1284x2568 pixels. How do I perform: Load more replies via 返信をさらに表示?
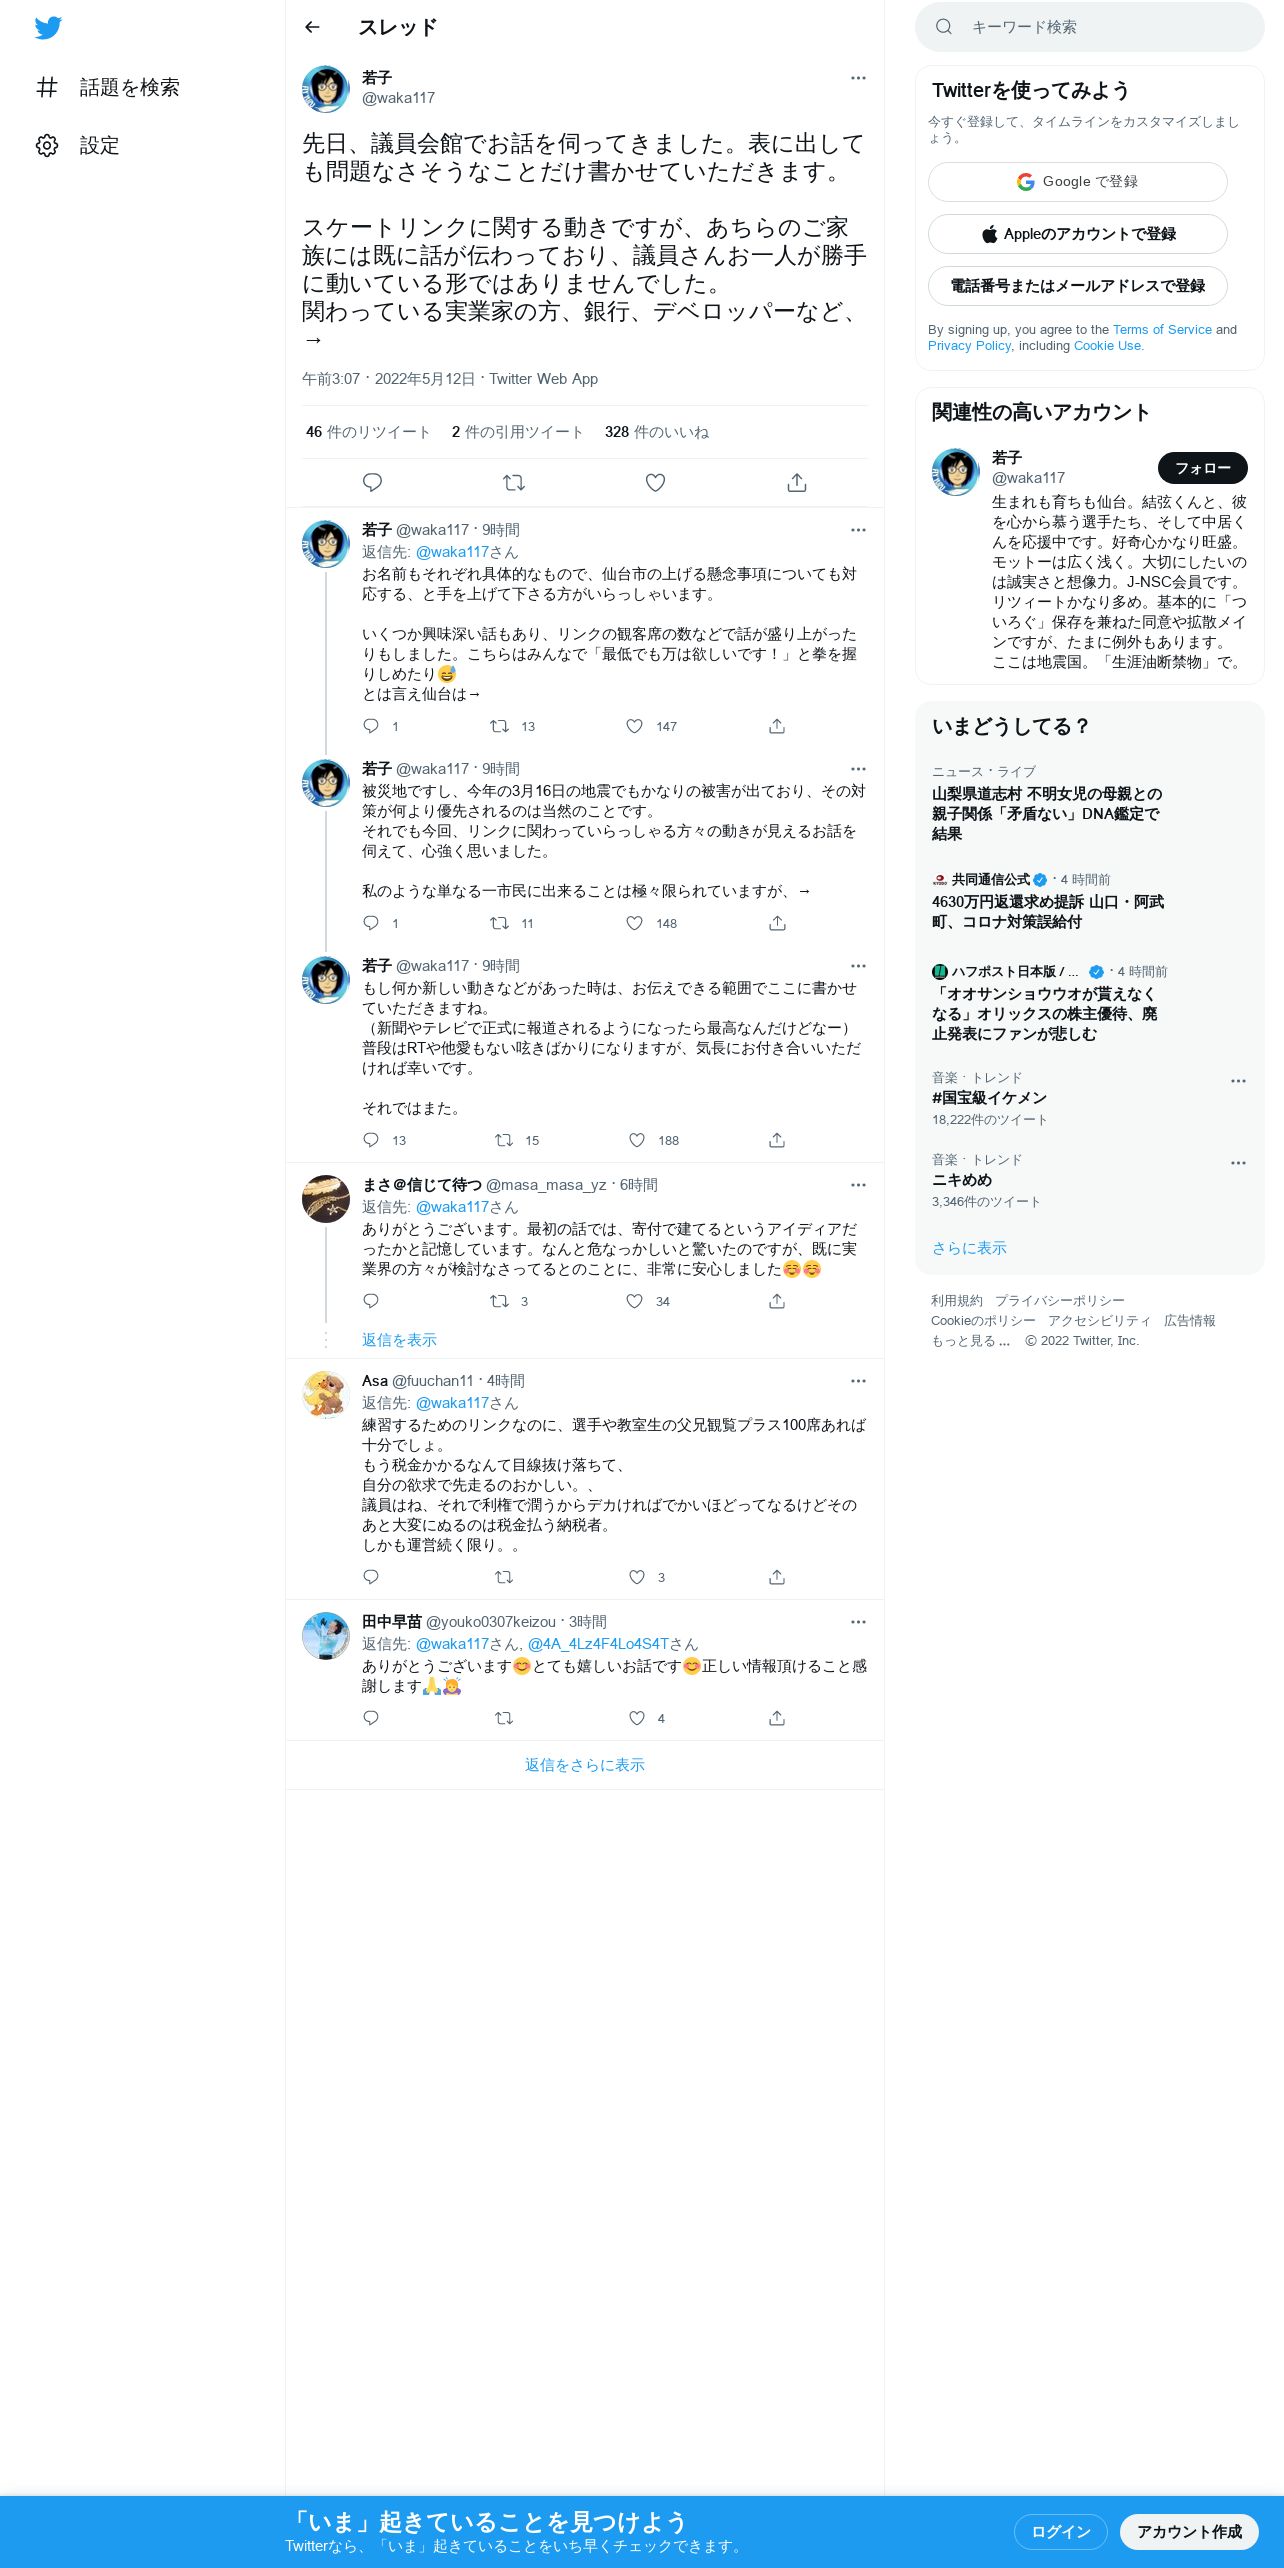coord(585,1765)
